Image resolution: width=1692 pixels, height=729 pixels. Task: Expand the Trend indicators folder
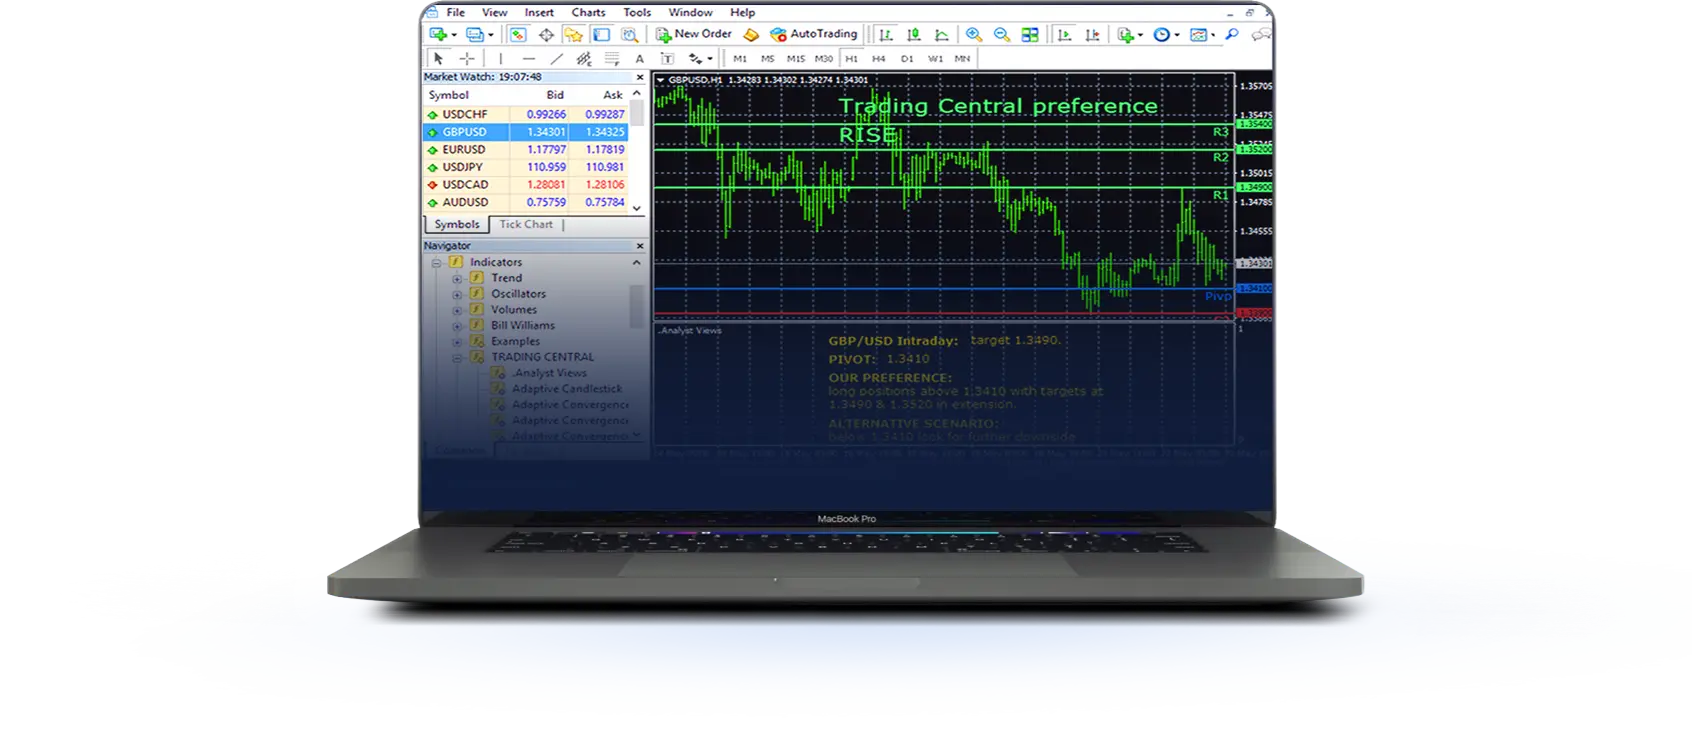click(457, 279)
